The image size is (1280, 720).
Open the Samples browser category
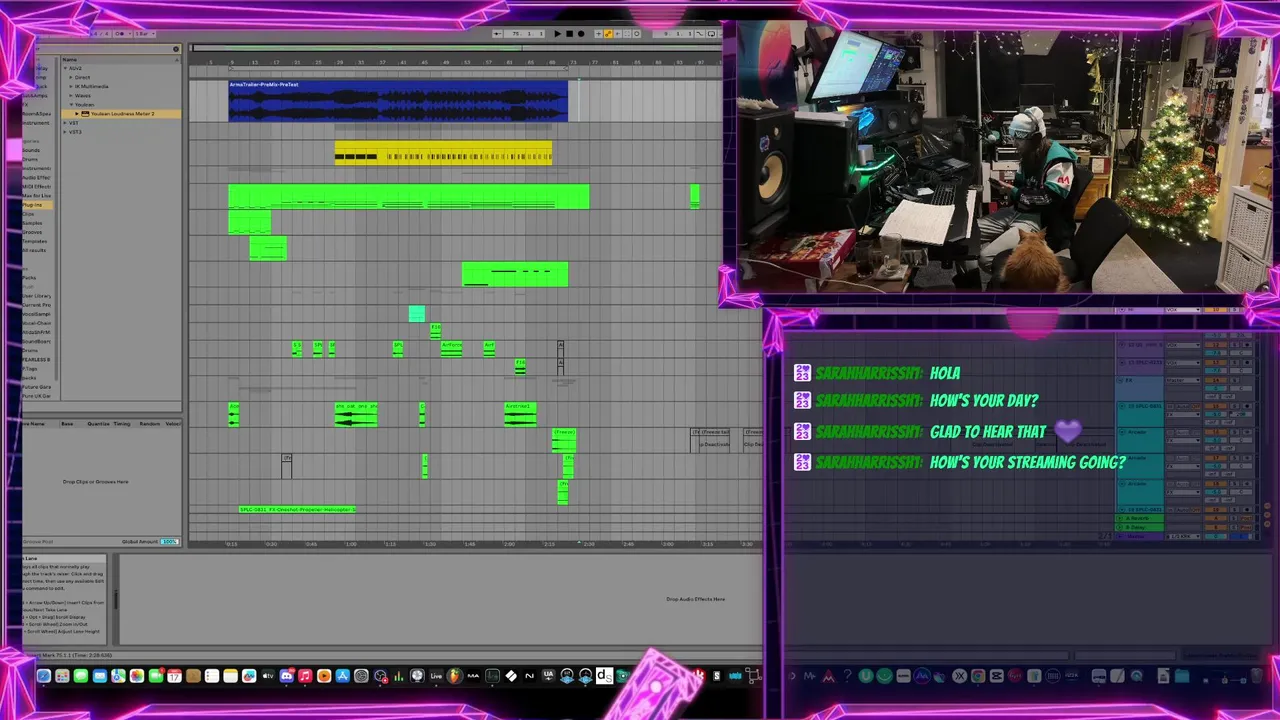tap(33, 223)
